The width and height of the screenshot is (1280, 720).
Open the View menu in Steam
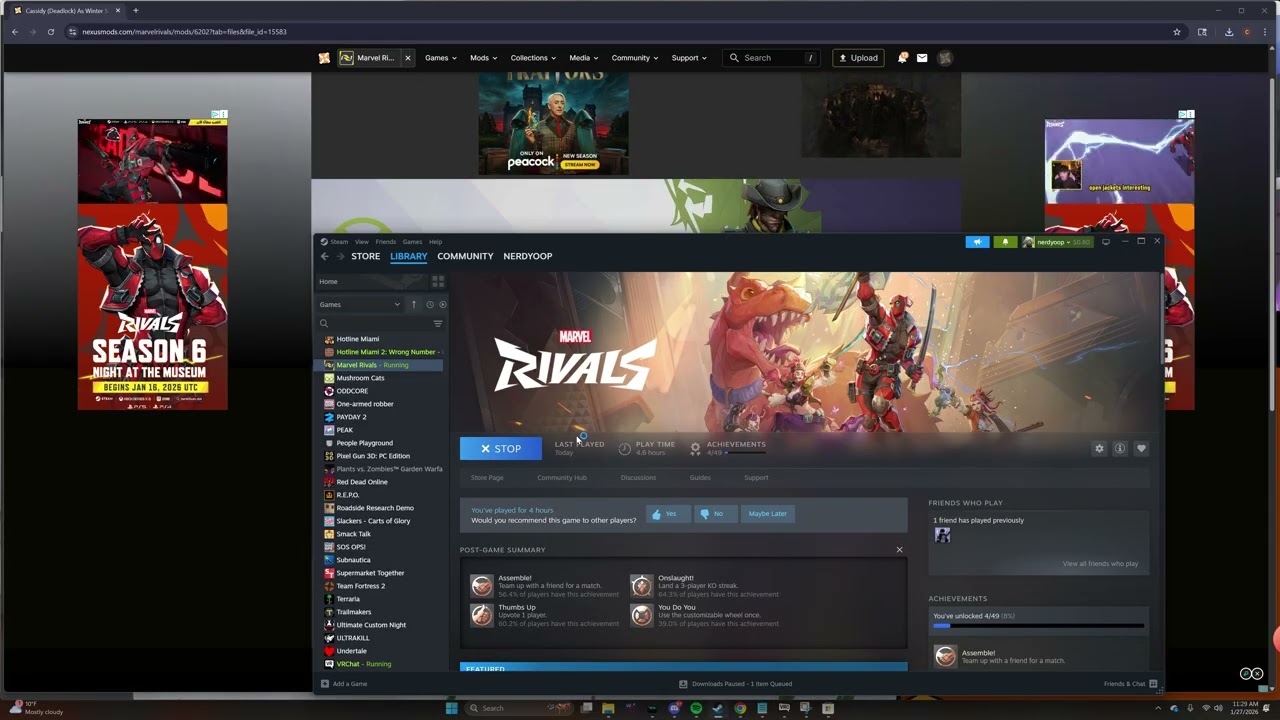point(362,242)
